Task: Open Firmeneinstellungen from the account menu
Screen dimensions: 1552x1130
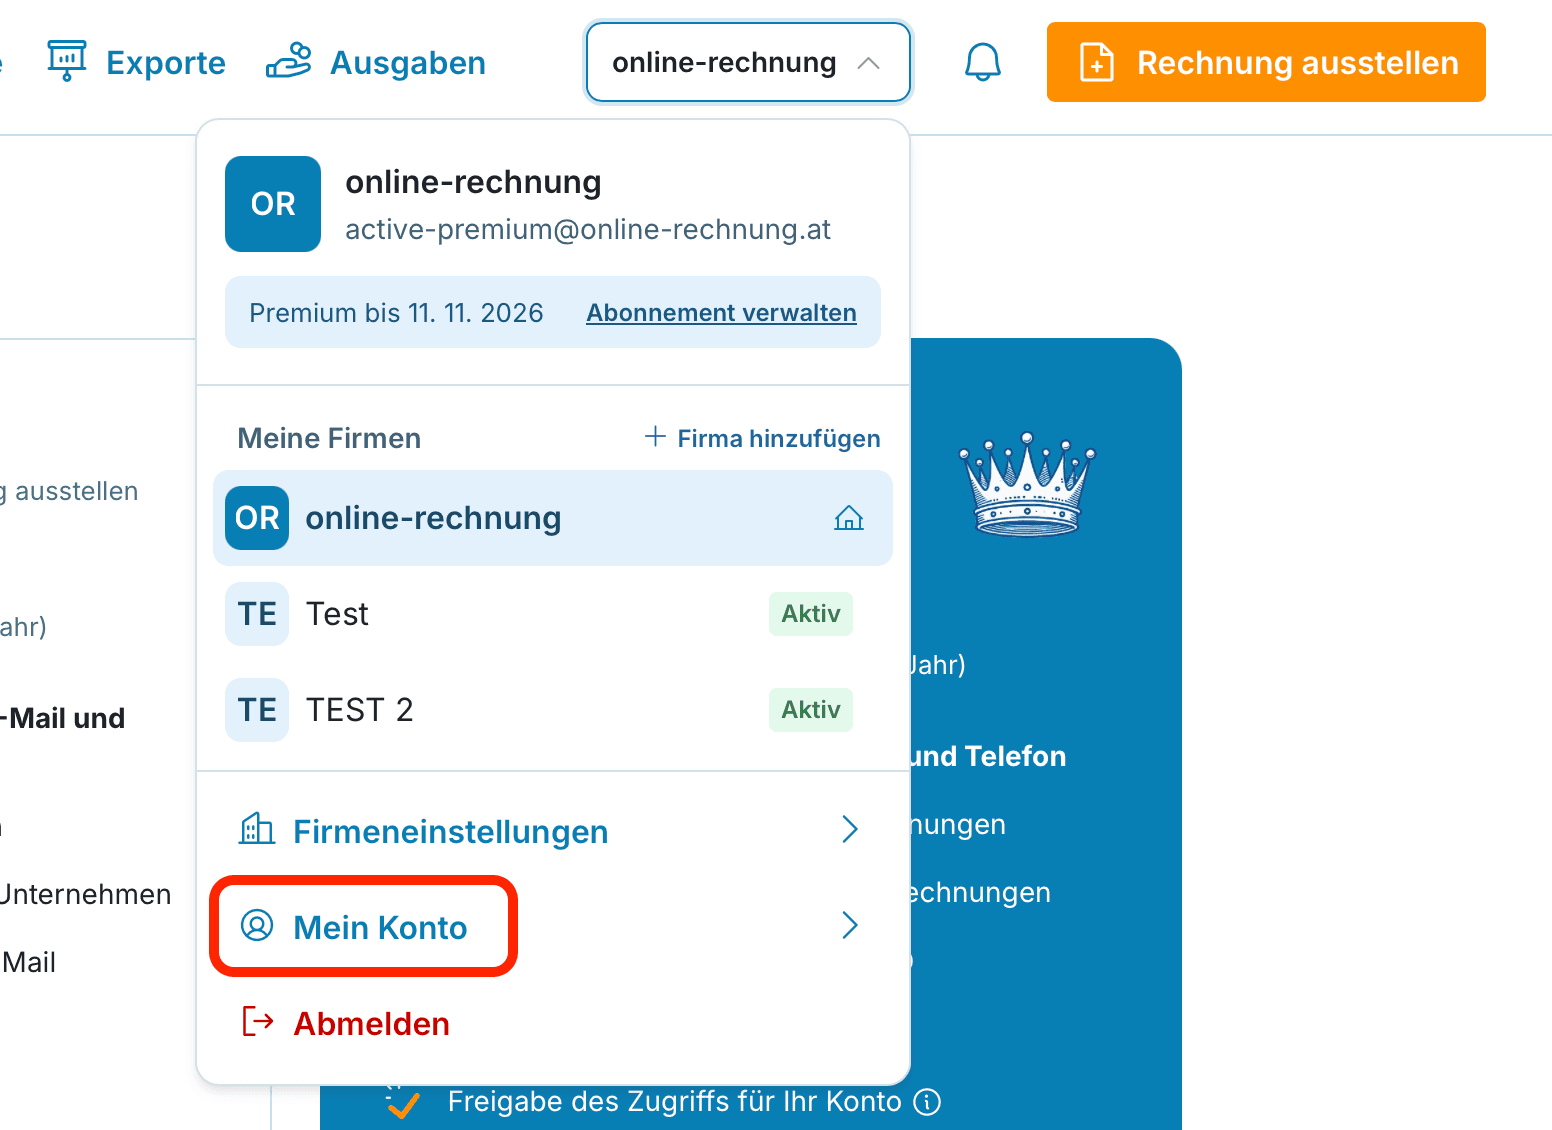Action: pyautogui.click(x=553, y=830)
